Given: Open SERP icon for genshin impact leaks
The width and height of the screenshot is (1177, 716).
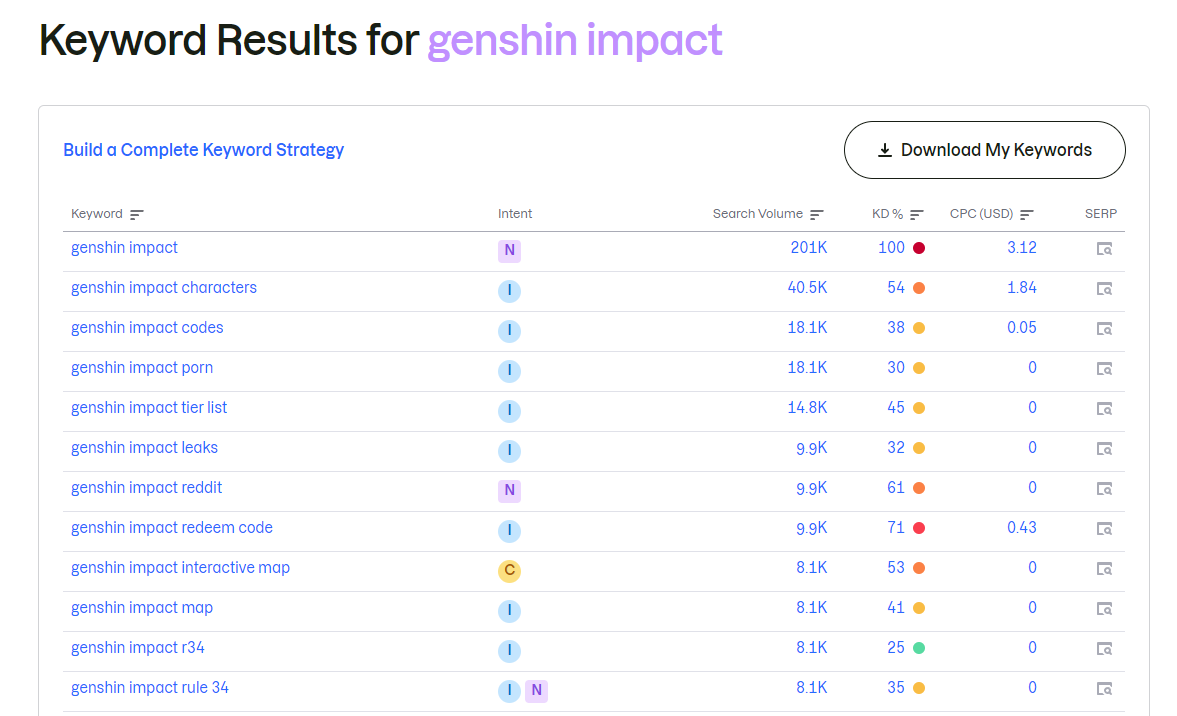Looking at the screenshot, I should pos(1104,449).
